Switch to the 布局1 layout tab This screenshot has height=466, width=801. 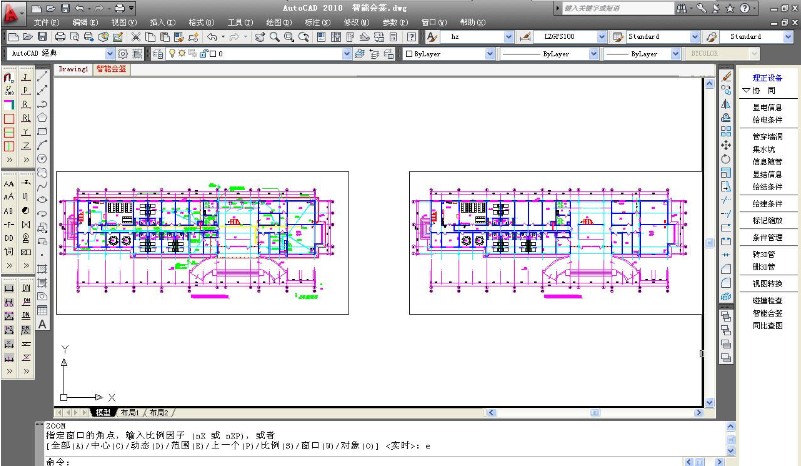tap(130, 412)
